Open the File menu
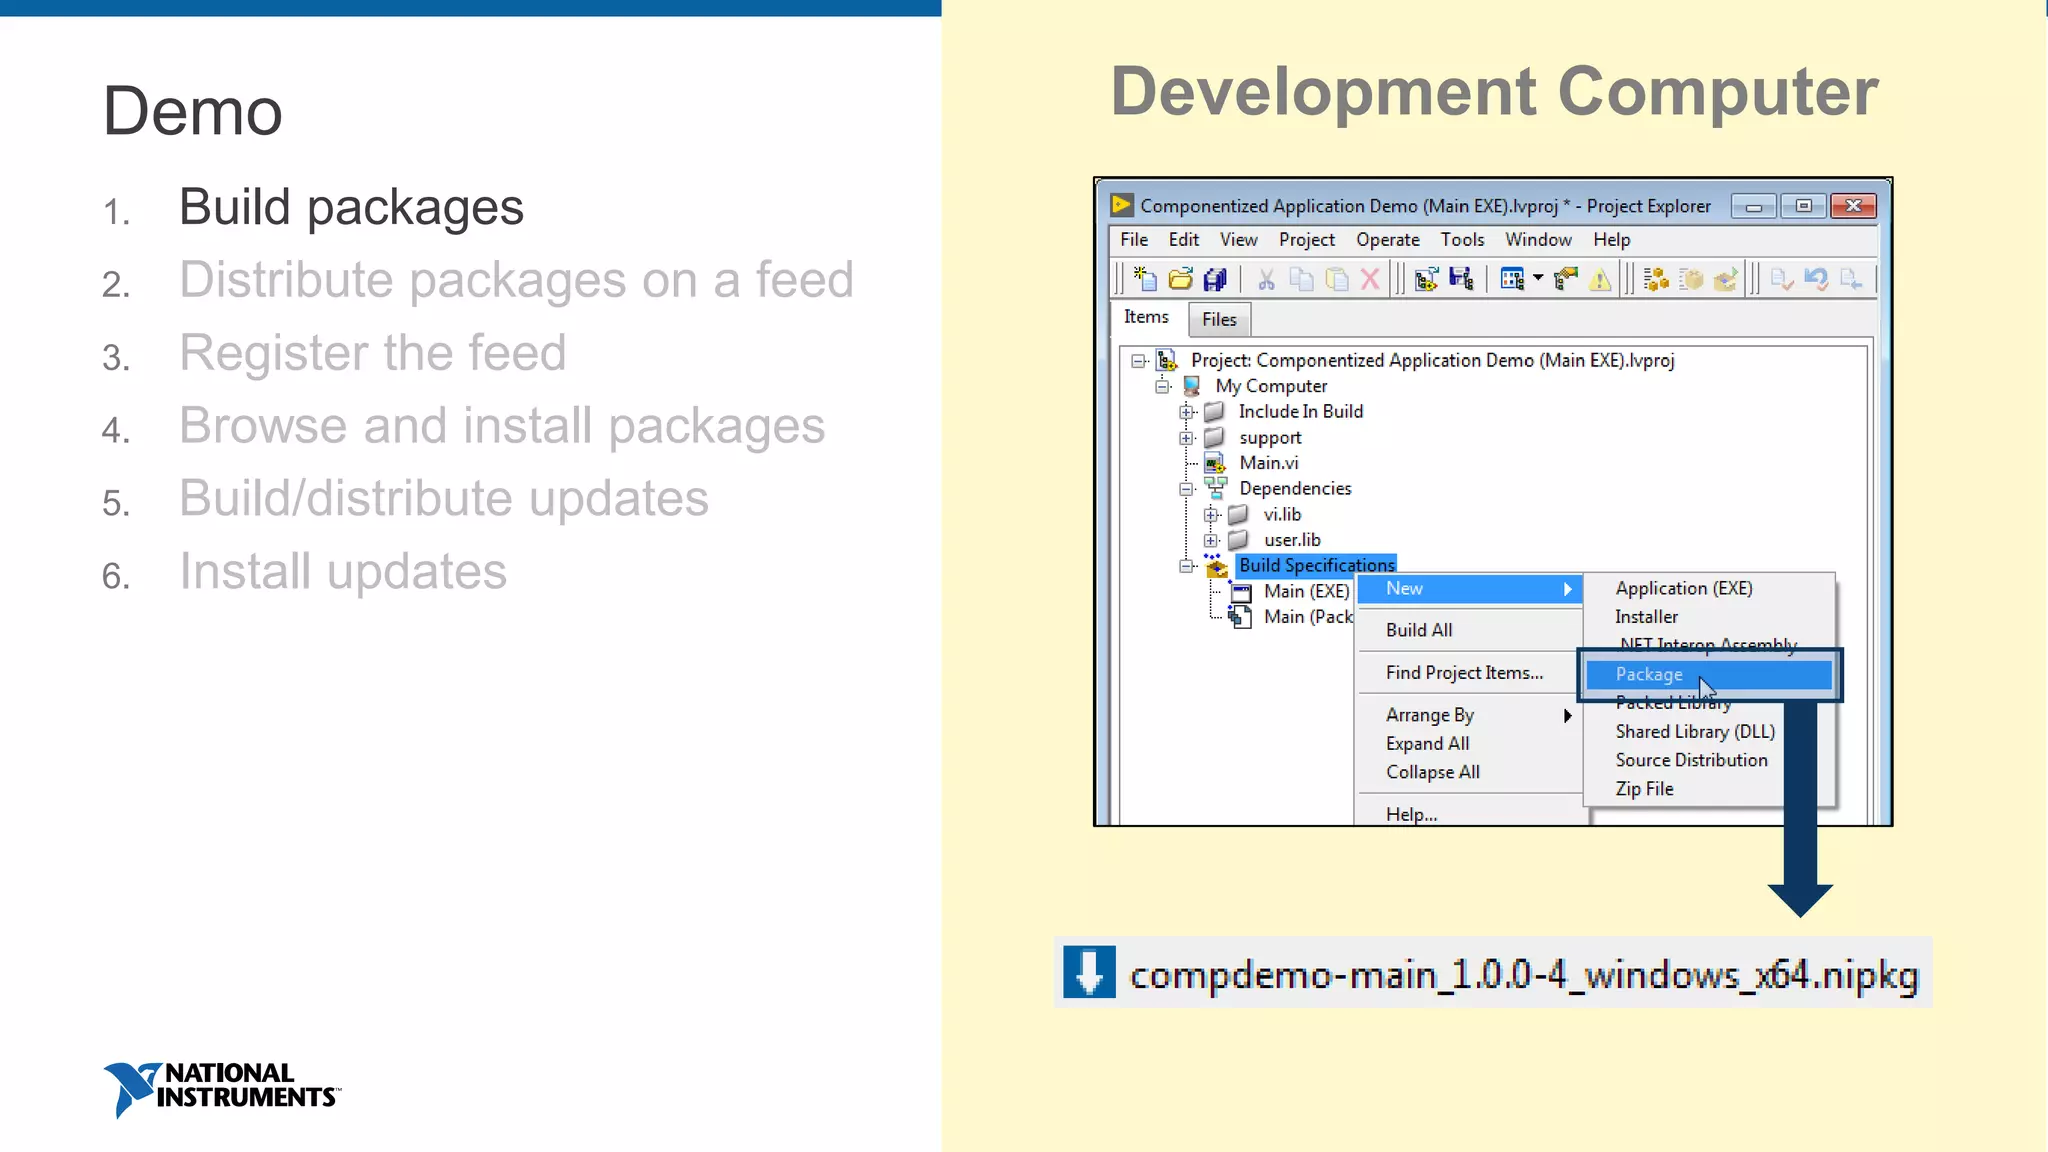This screenshot has height=1152, width=2048. pyautogui.click(x=1134, y=240)
